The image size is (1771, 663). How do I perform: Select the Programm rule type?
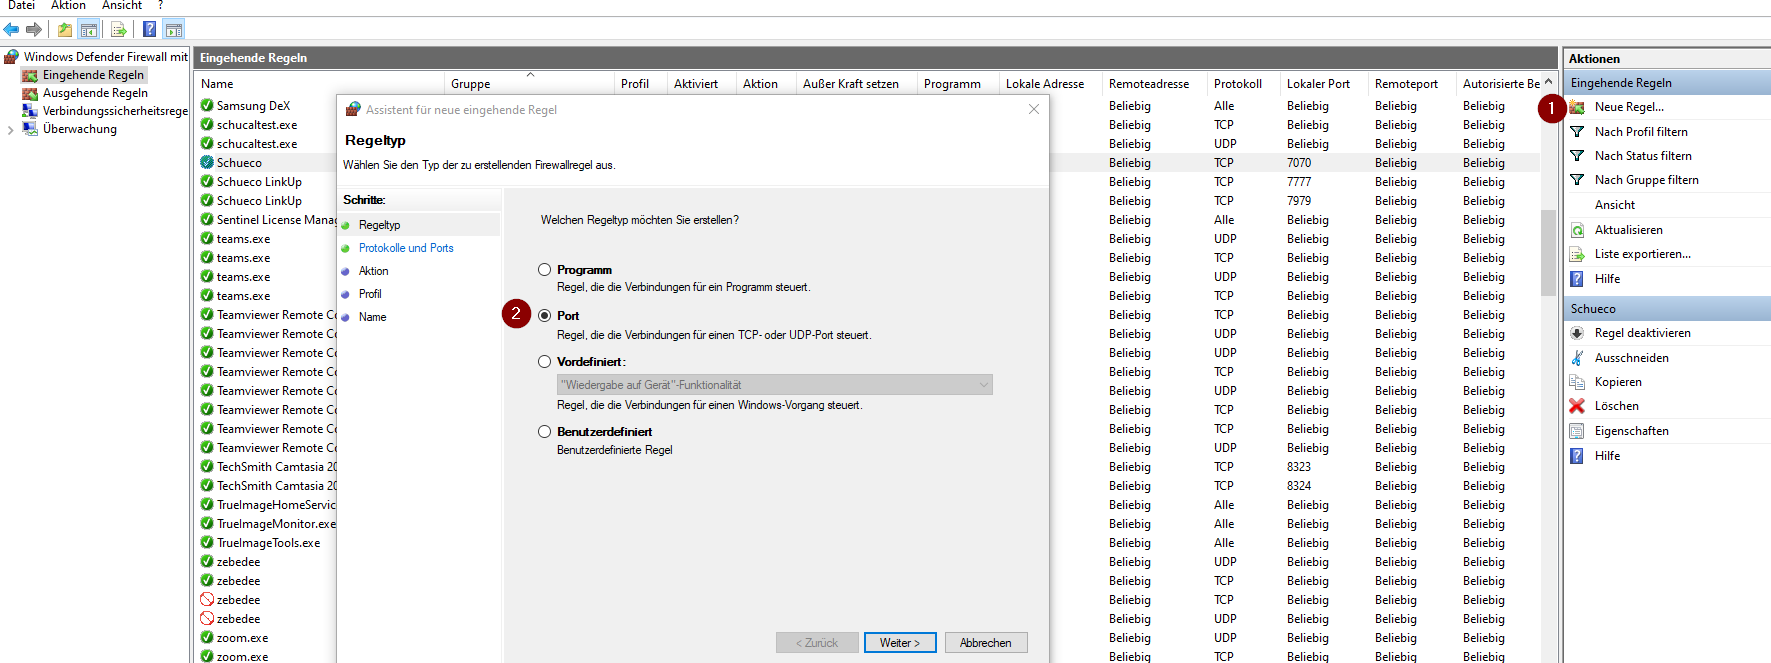[x=545, y=270]
